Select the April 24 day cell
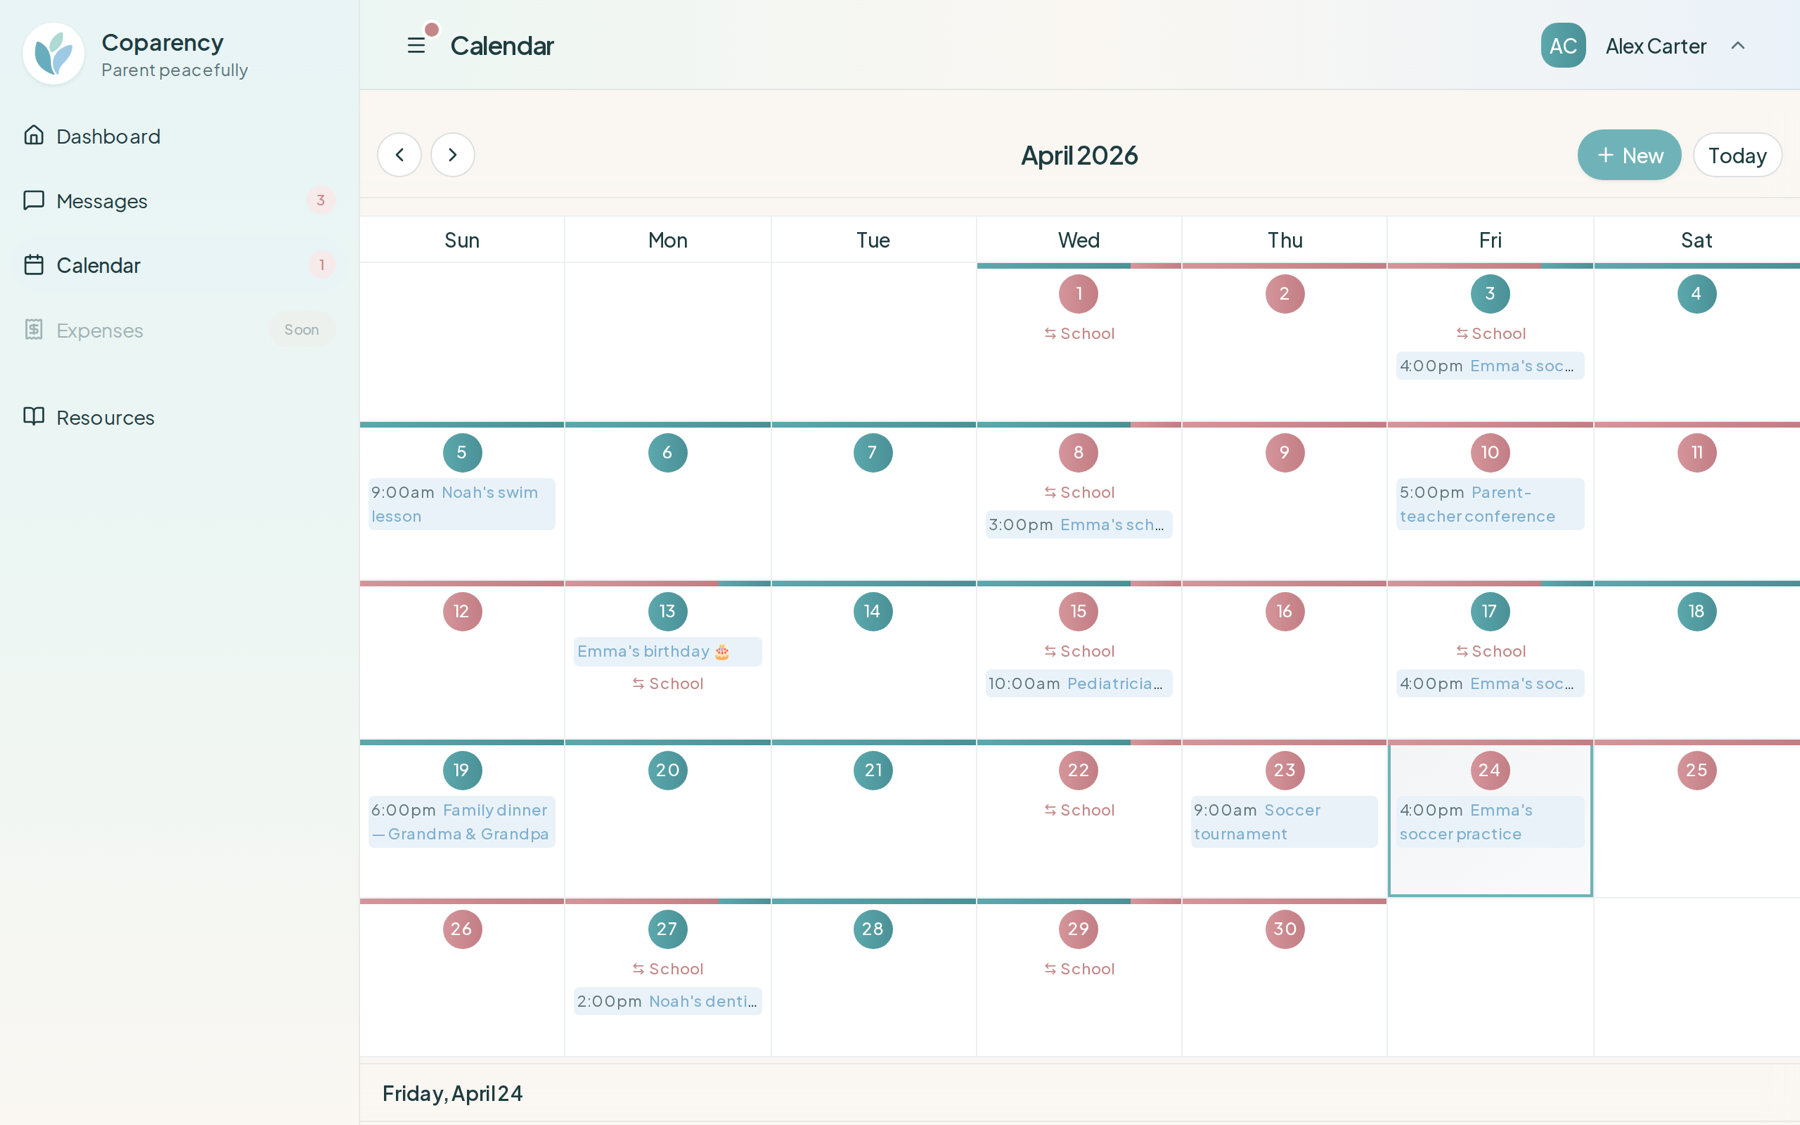 [x=1489, y=870]
